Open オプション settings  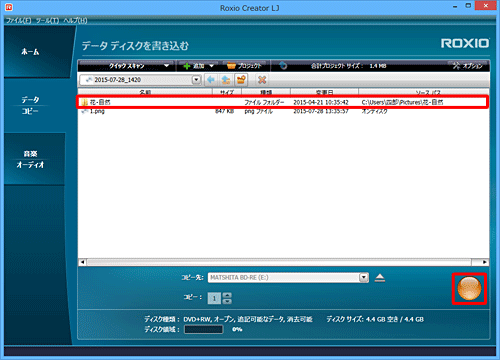pyautogui.click(x=467, y=66)
